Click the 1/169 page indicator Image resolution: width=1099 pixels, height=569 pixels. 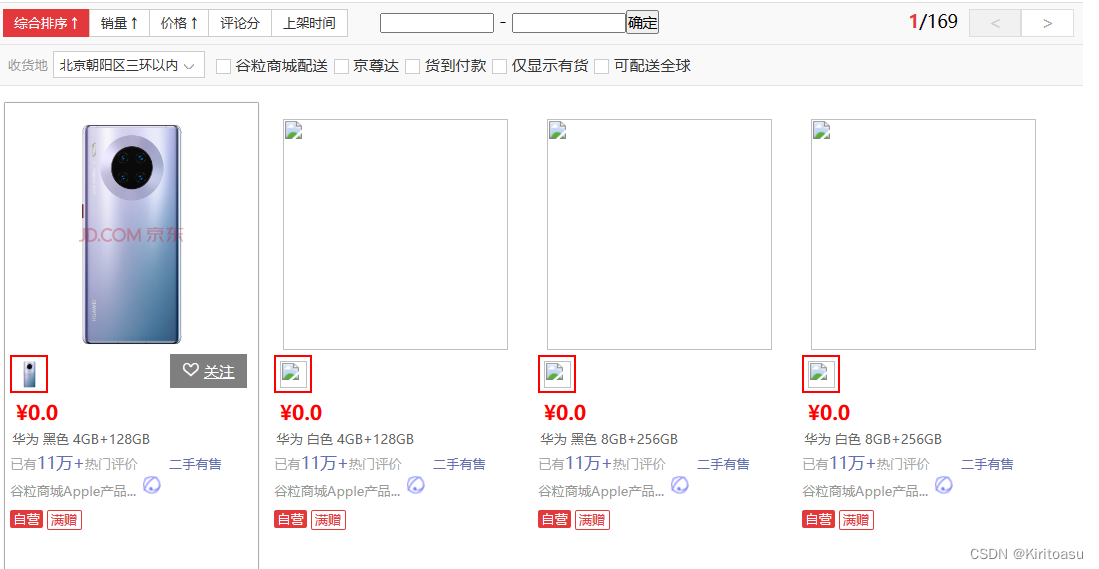coord(933,22)
